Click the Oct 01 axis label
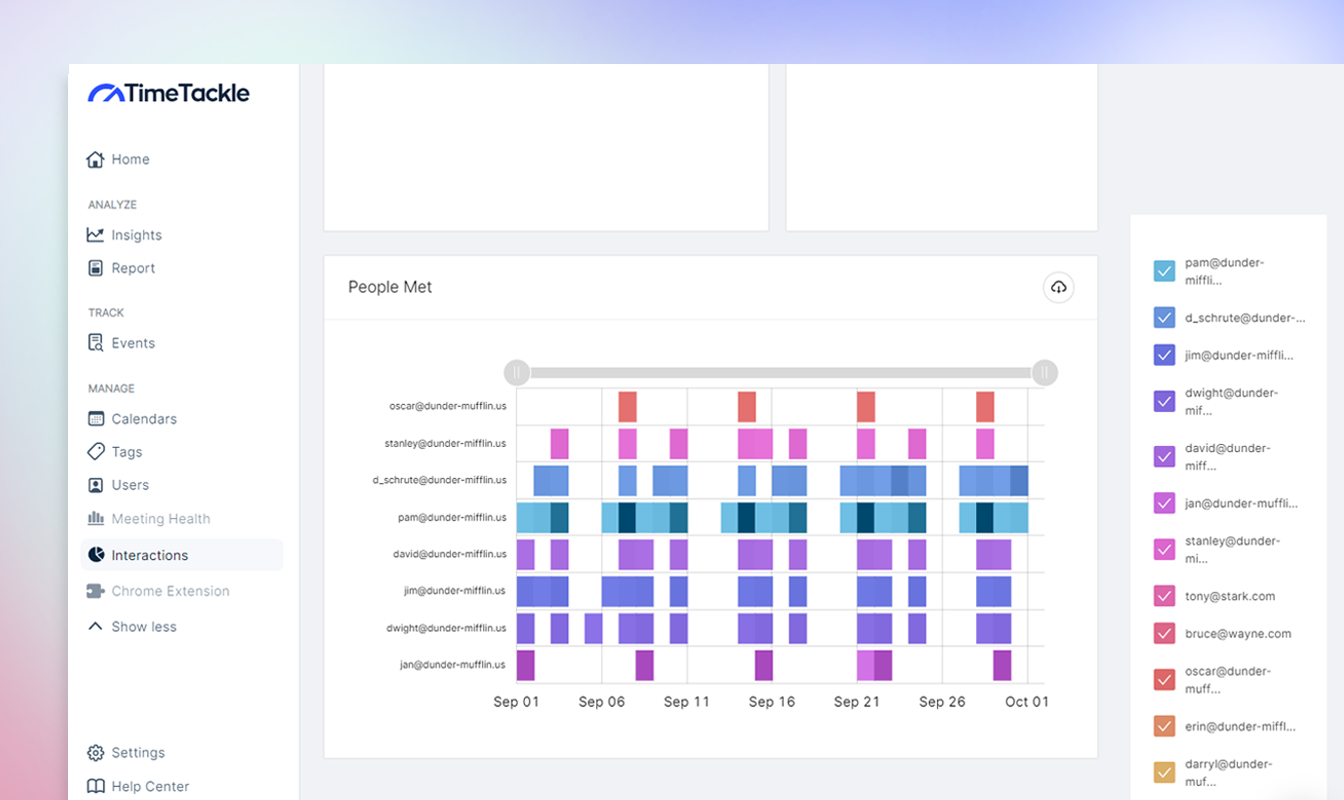Screen dimensions: 1344x800 pos(1027,702)
